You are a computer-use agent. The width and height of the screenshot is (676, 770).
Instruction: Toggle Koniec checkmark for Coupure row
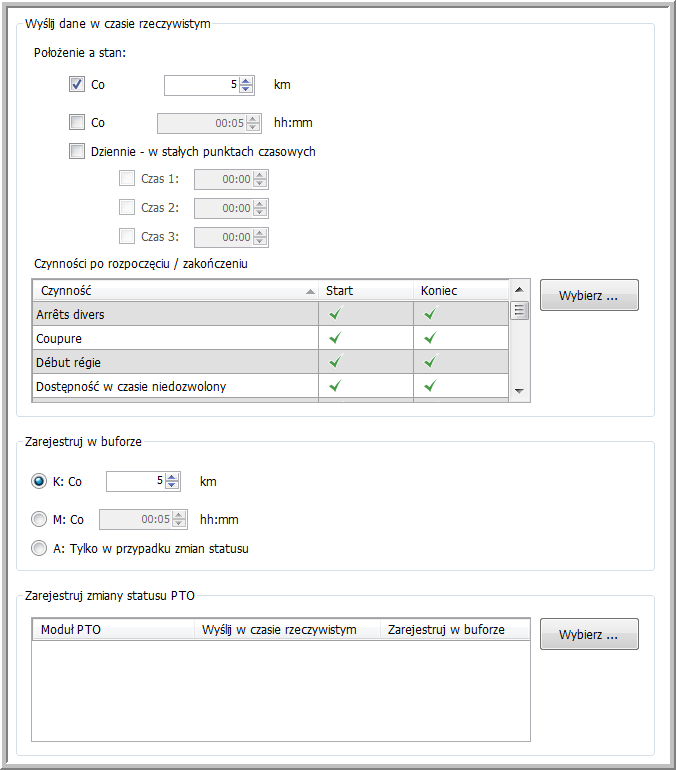[430, 337]
